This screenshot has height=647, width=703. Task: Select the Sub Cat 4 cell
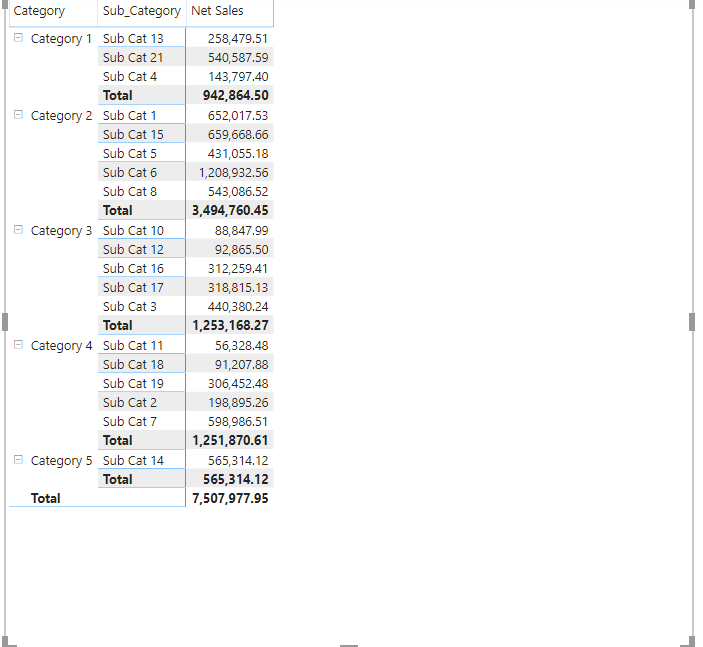(x=141, y=77)
